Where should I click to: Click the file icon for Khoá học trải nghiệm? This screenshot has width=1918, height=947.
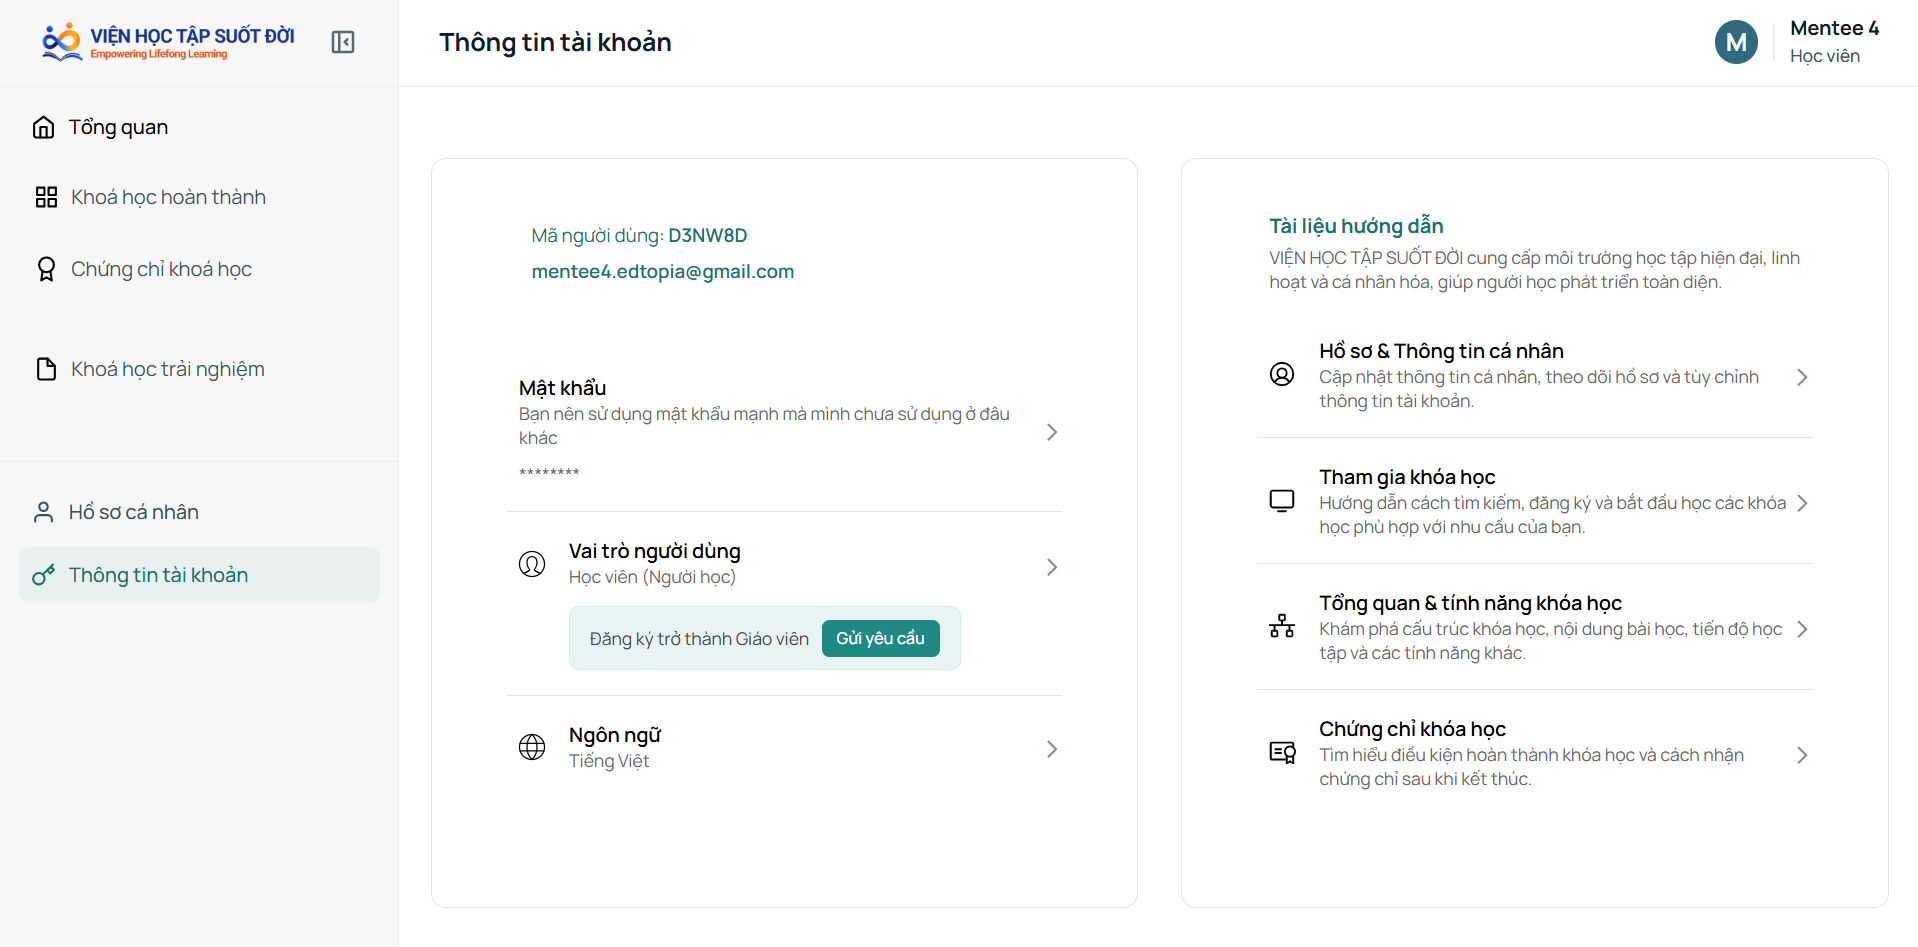click(x=46, y=369)
